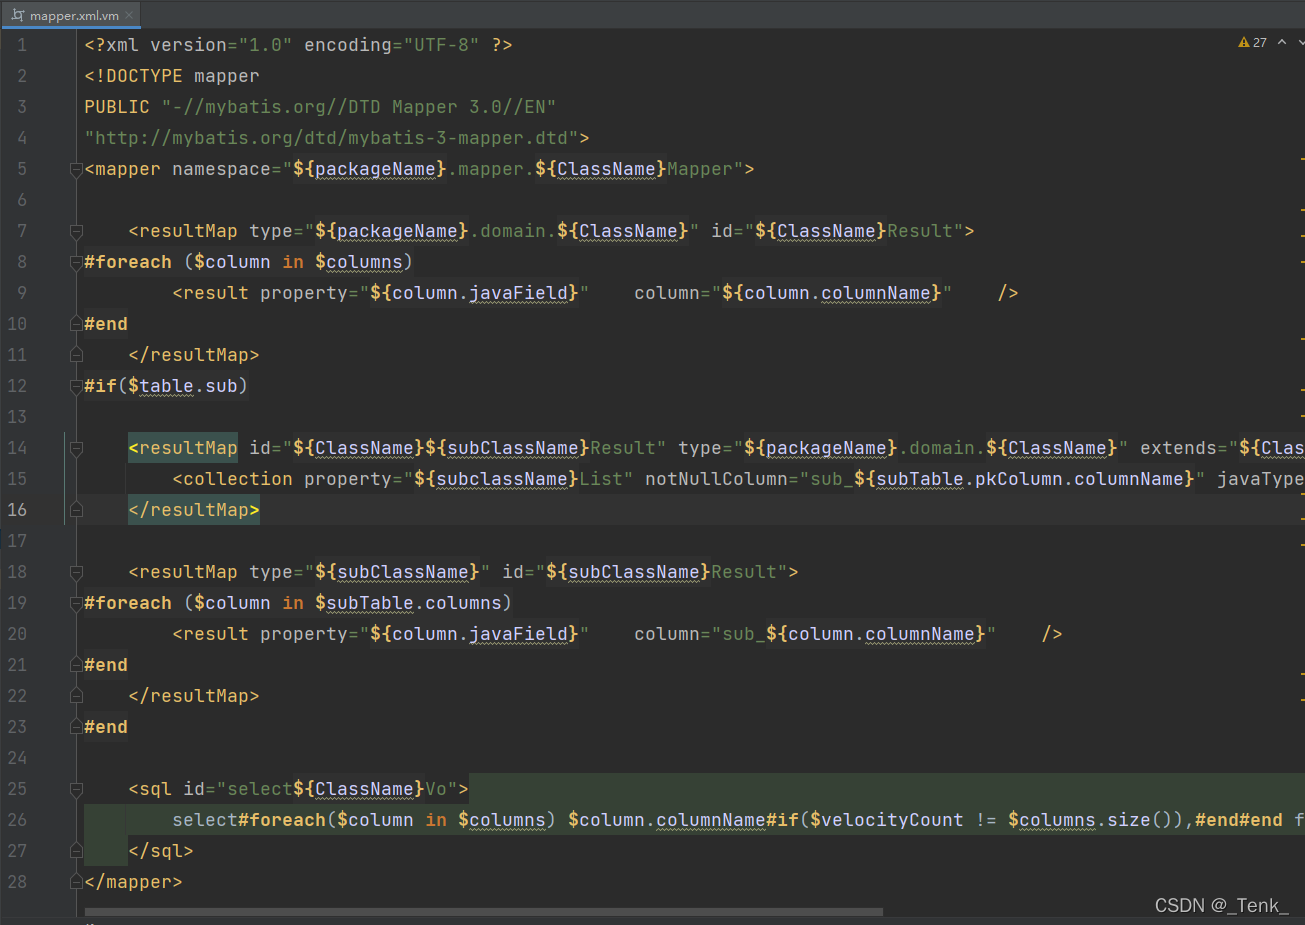
Task: Click line number 16 in the gutter
Action: point(17,510)
